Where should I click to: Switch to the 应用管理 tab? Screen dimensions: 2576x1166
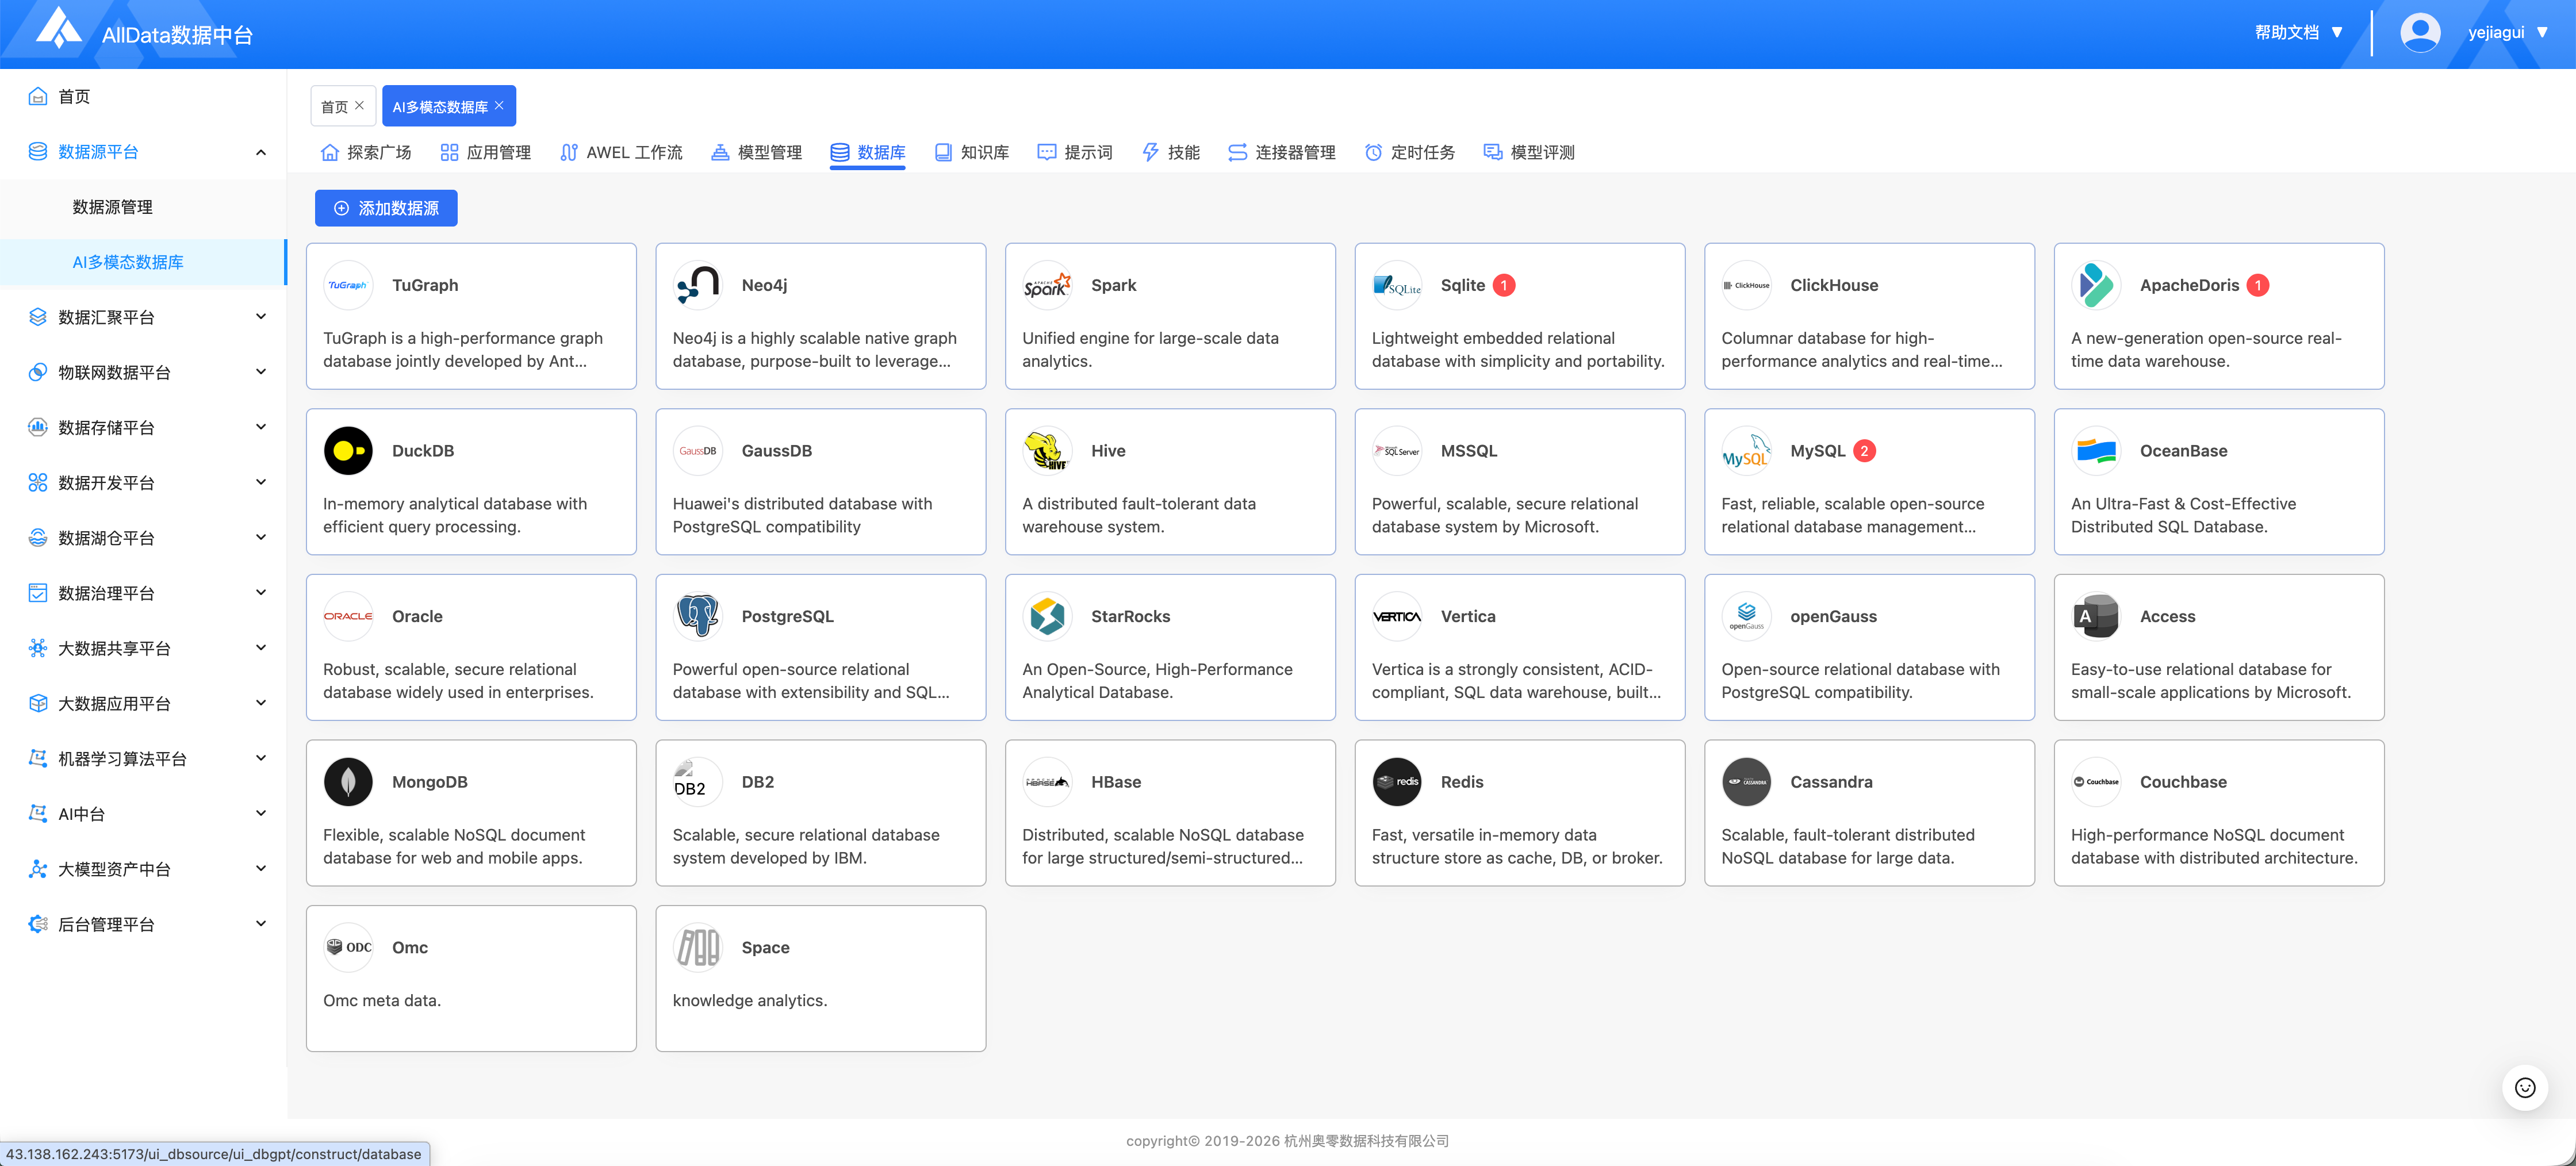click(x=485, y=152)
